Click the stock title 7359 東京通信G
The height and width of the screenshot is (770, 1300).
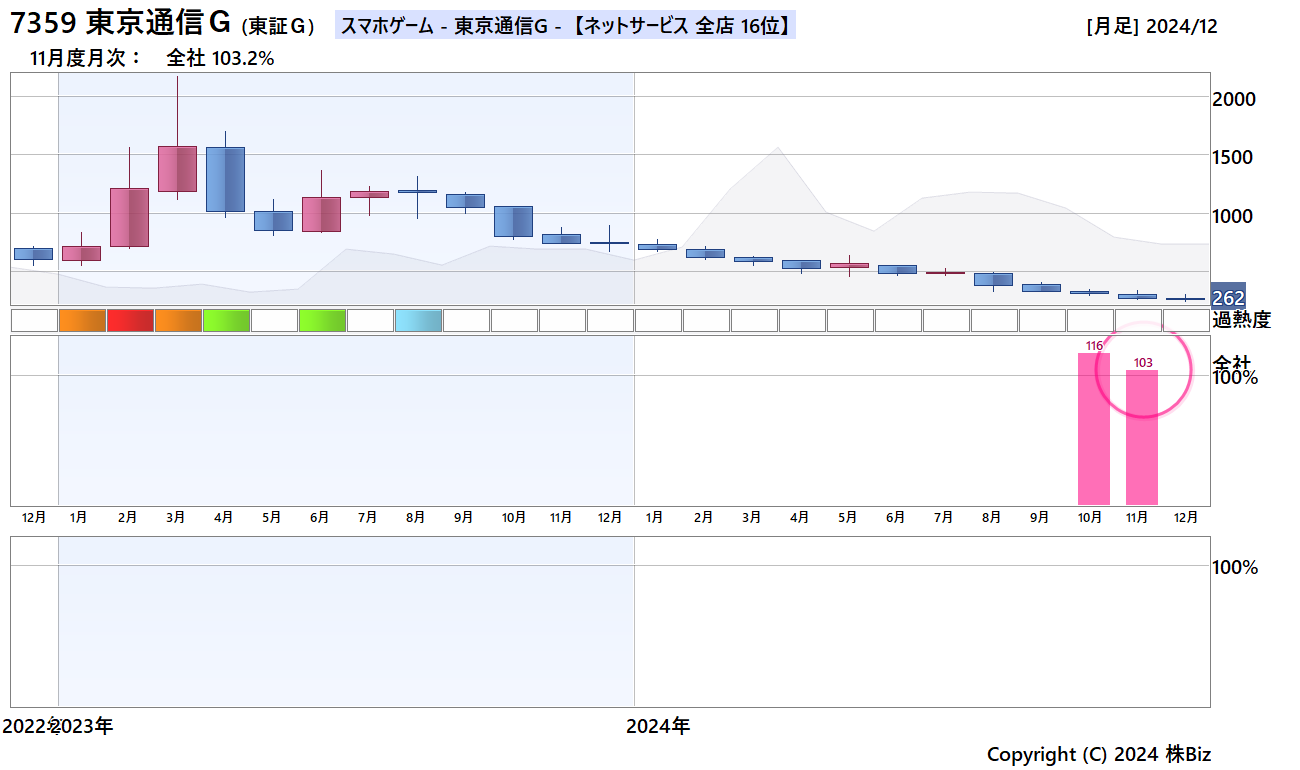pos(120,22)
